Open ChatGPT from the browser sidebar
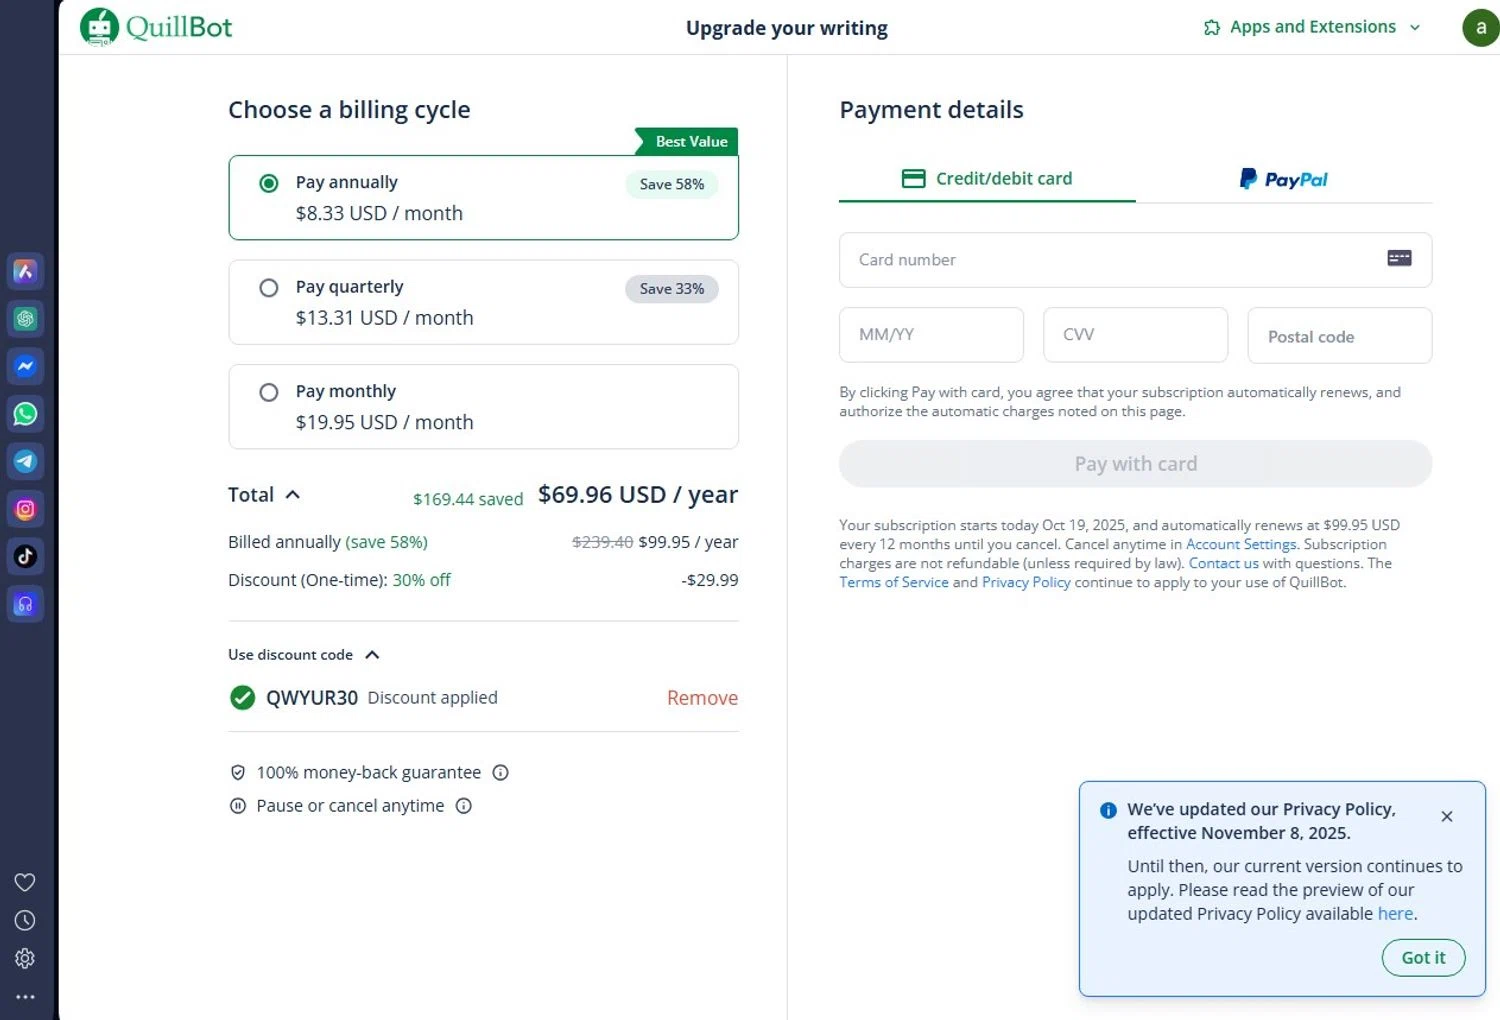The image size is (1500, 1020). point(25,319)
